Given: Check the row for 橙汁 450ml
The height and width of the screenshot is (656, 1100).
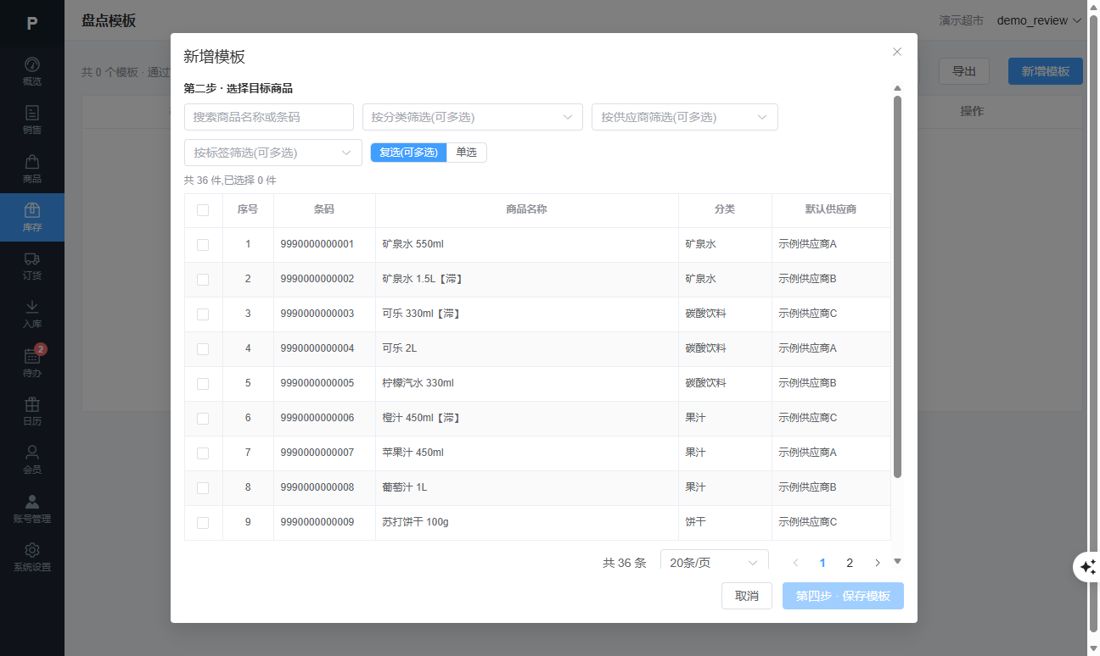Looking at the screenshot, I should (x=203, y=418).
